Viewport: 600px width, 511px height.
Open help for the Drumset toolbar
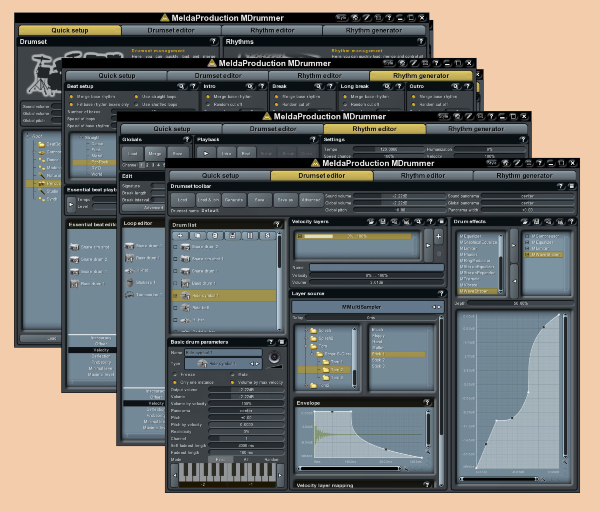(x=560, y=186)
